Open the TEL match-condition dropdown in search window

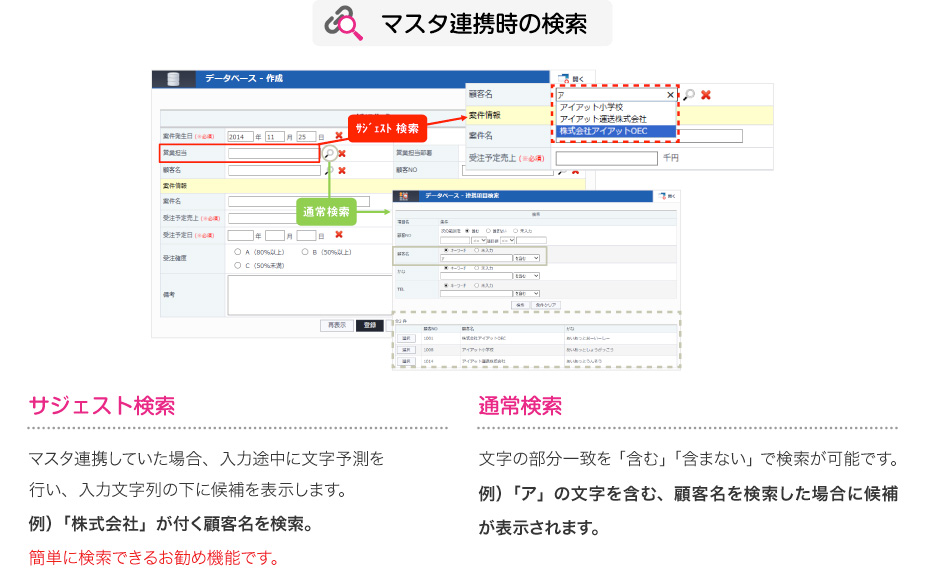[x=526, y=293]
